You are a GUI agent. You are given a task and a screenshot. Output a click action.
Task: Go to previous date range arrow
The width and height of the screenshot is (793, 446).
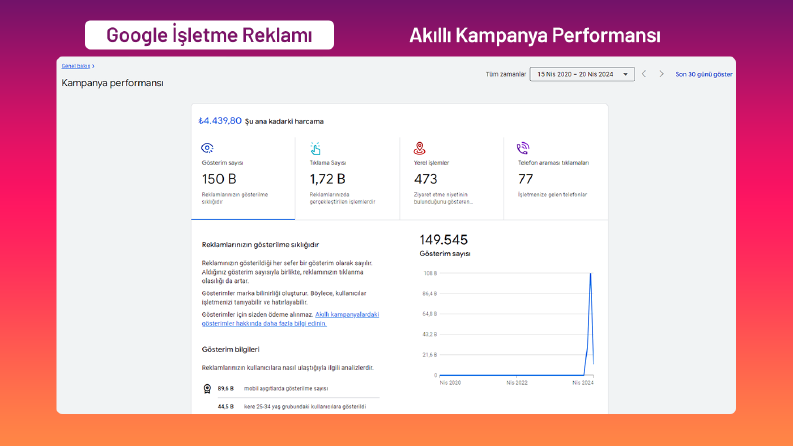click(644, 74)
